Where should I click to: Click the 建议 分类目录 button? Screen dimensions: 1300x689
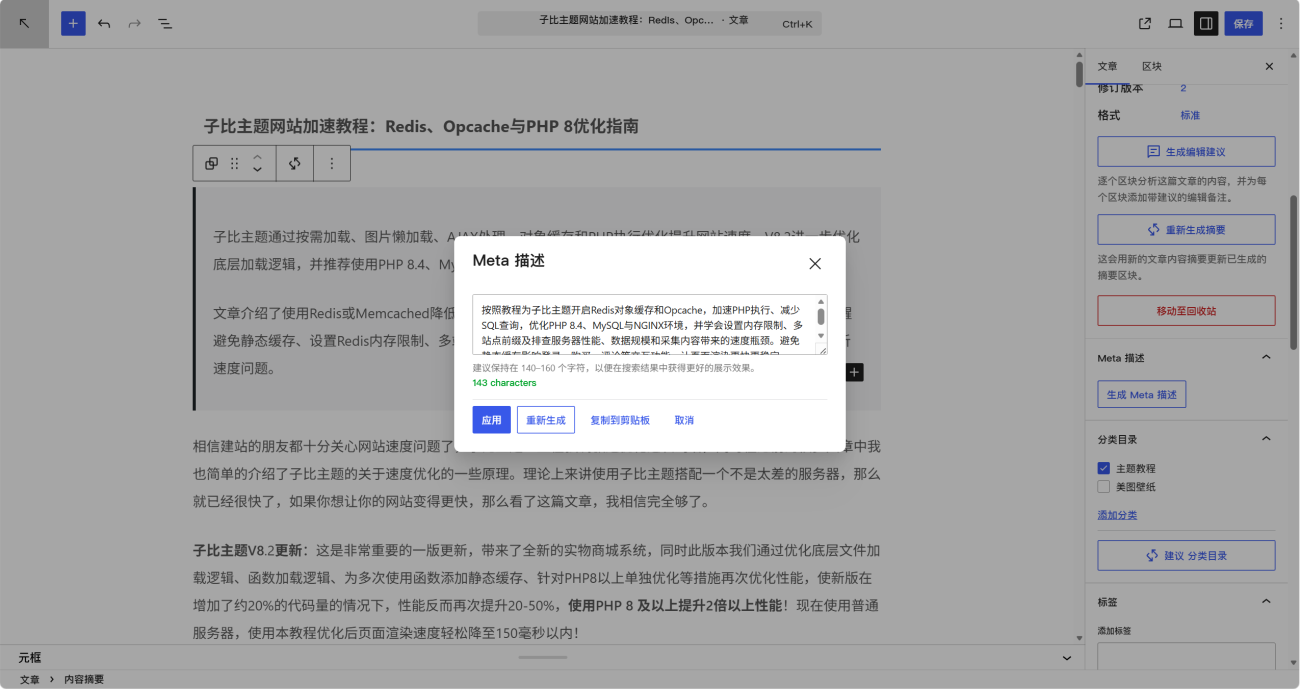point(1186,556)
